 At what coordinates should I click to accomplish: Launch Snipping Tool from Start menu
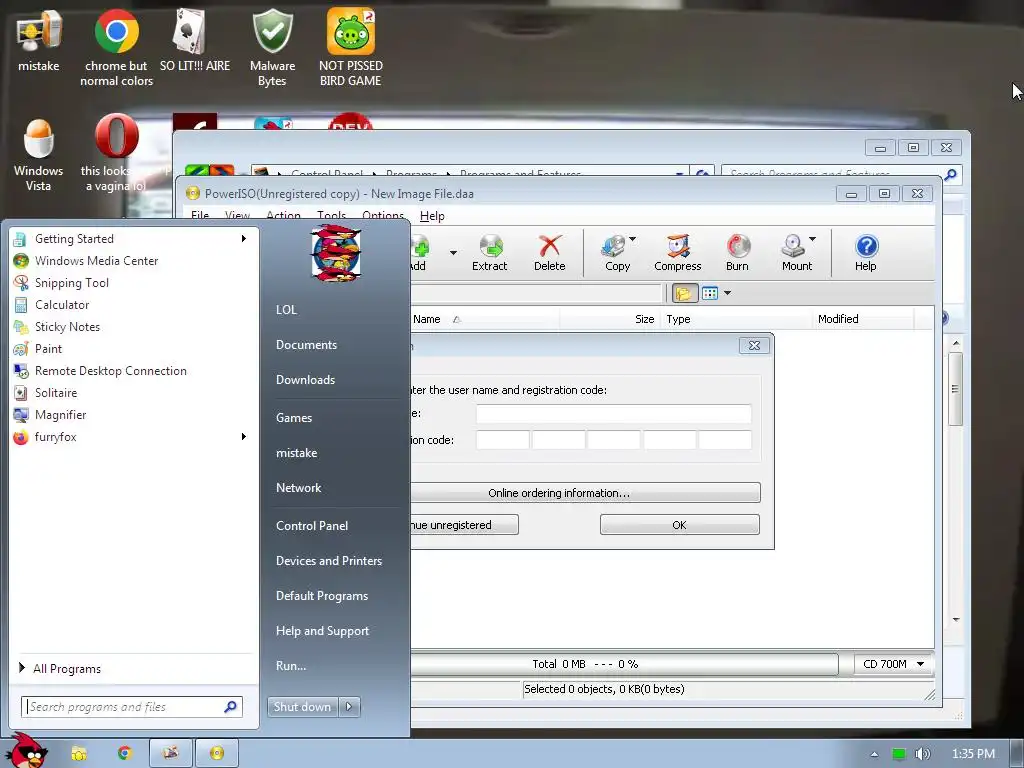[x=72, y=283]
